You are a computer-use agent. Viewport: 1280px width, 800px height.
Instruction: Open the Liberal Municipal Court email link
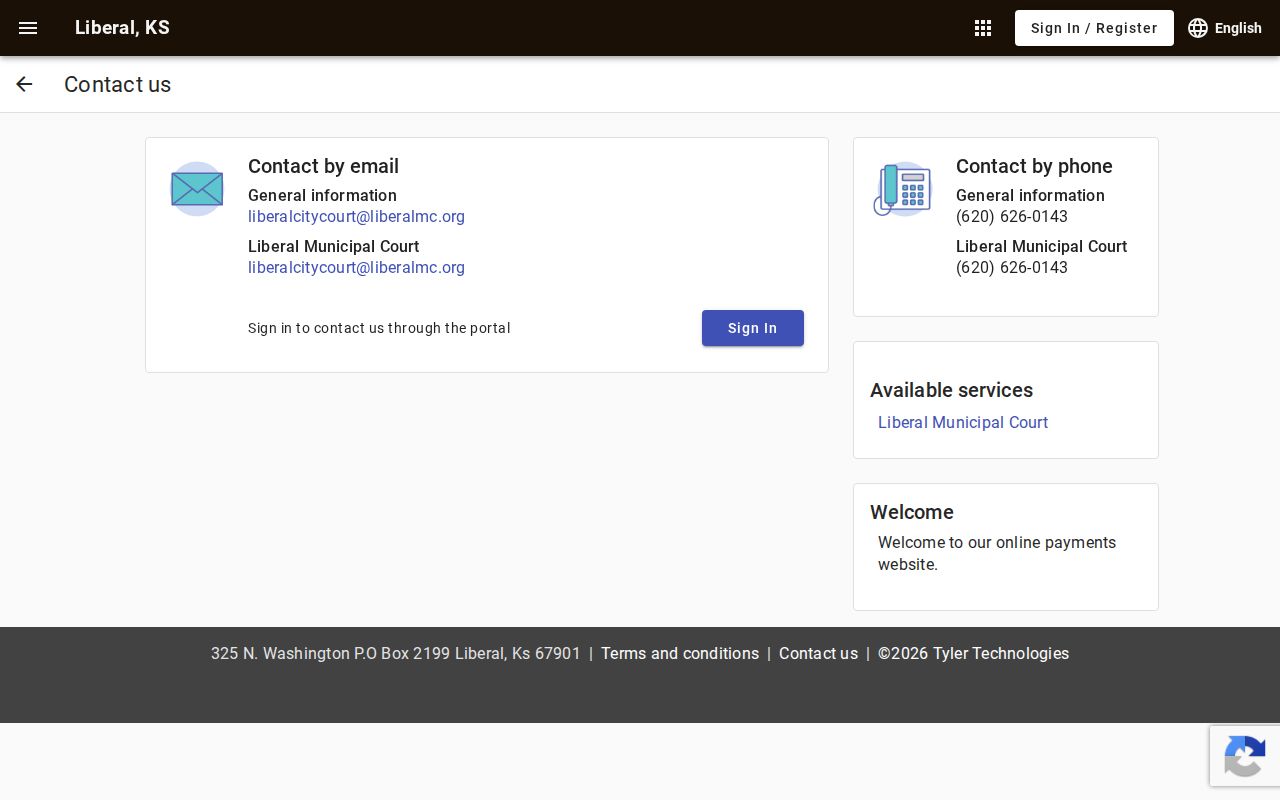pos(356,268)
